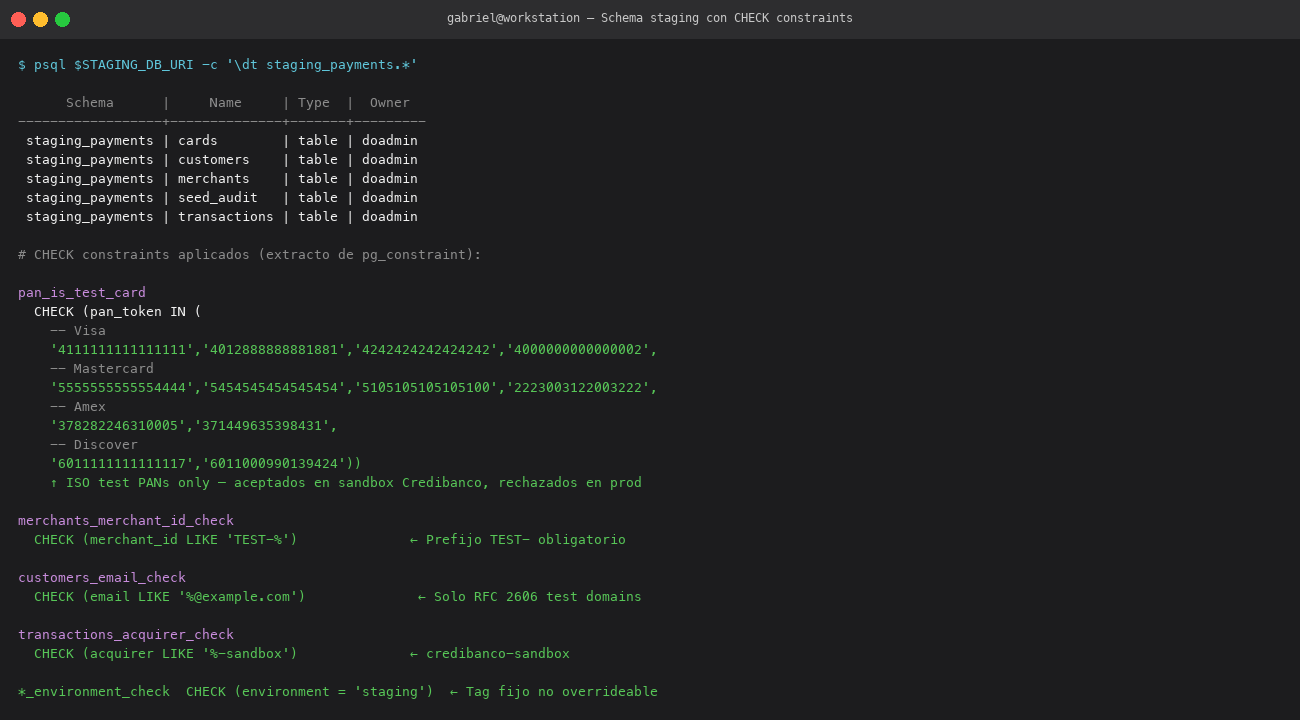The width and height of the screenshot is (1300, 720).
Task: Click 'CHECK (pan_token IN (' line
Action: (x=118, y=312)
